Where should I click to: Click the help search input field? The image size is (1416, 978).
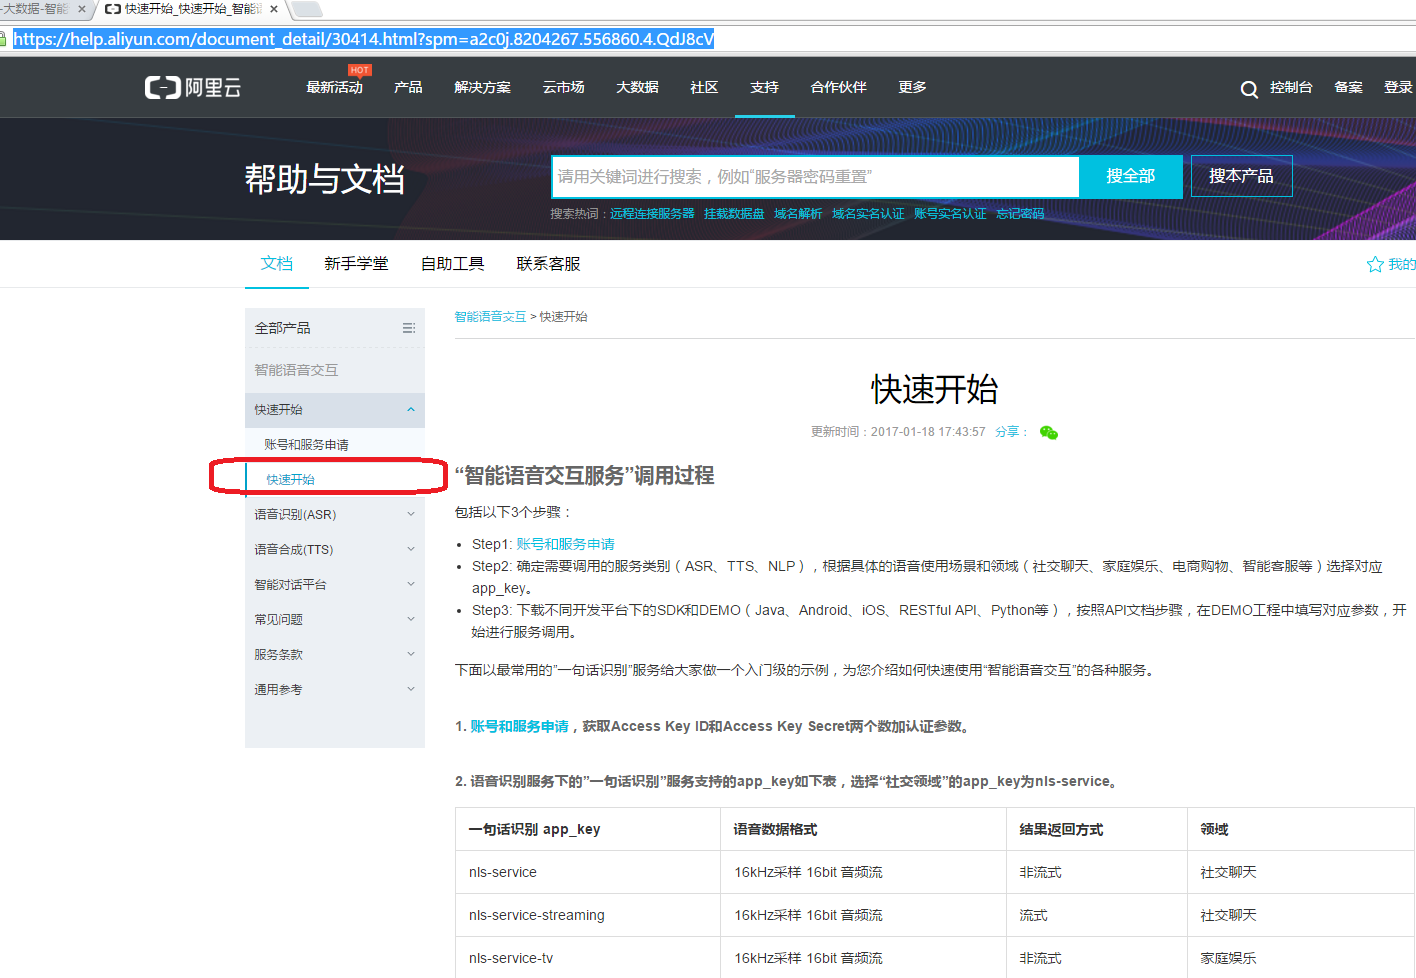(x=815, y=177)
